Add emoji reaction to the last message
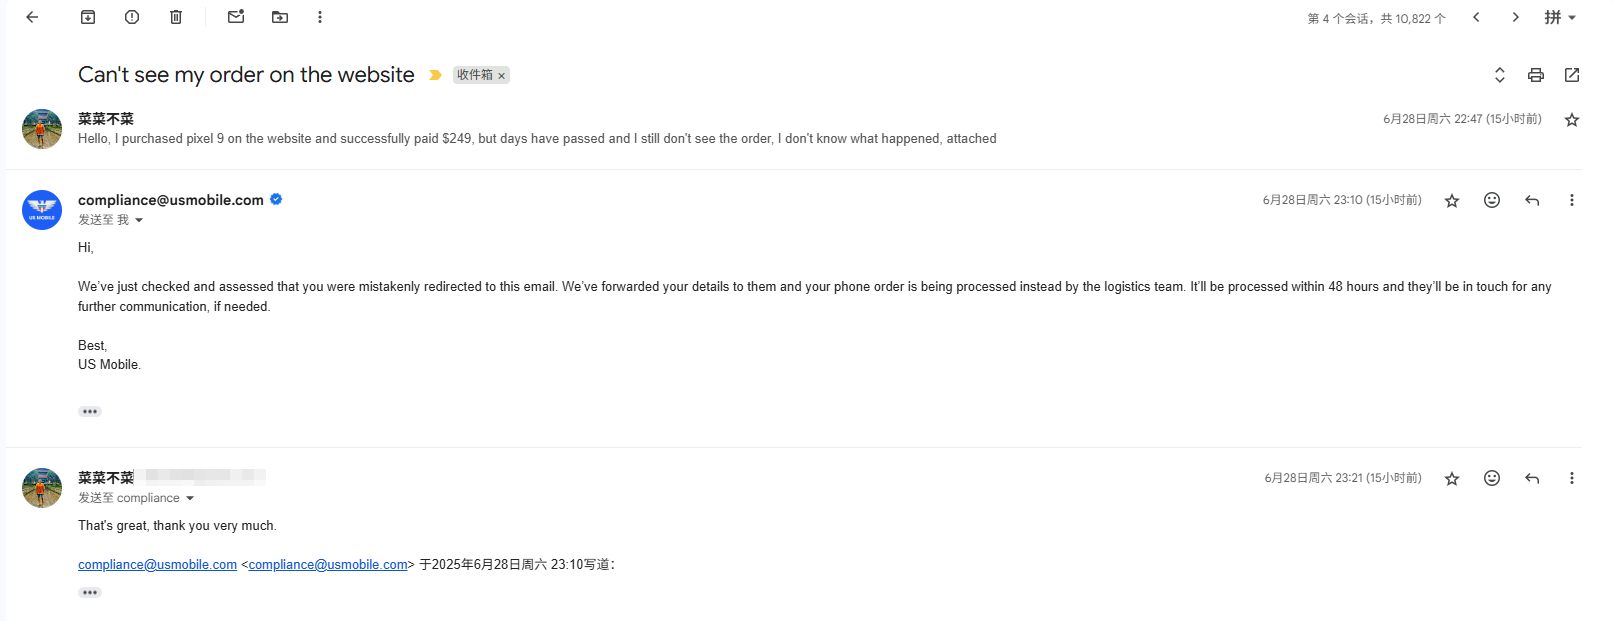The height and width of the screenshot is (621, 1614). (1492, 478)
